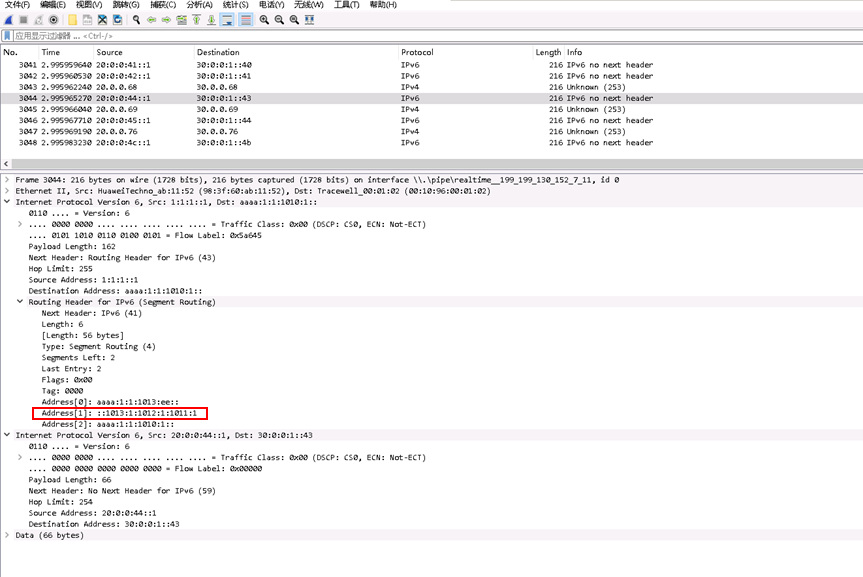The height and width of the screenshot is (577, 863).
Task: Start capture with the shark fin icon
Action: (x=9, y=20)
